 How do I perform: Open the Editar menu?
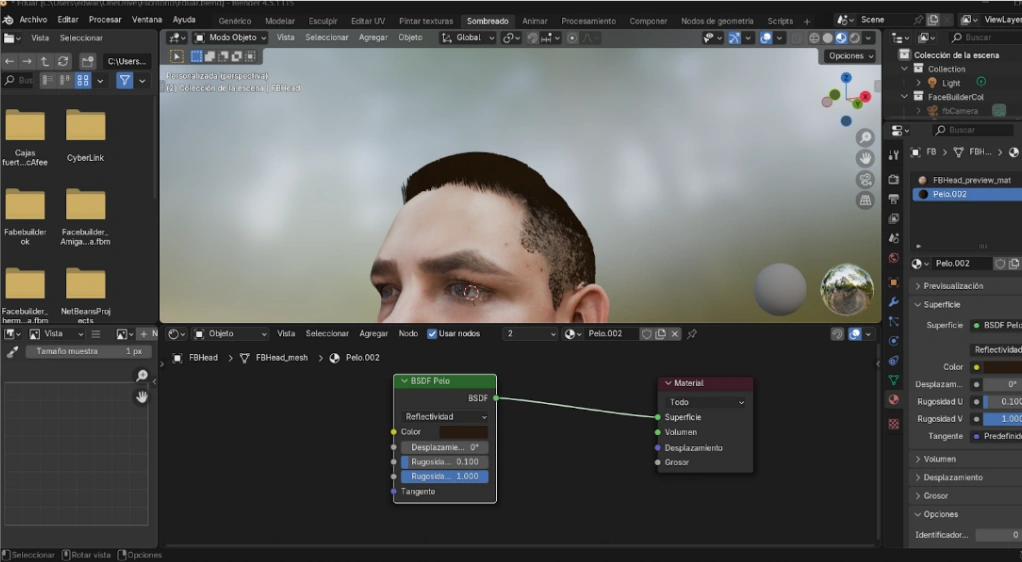point(68,20)
